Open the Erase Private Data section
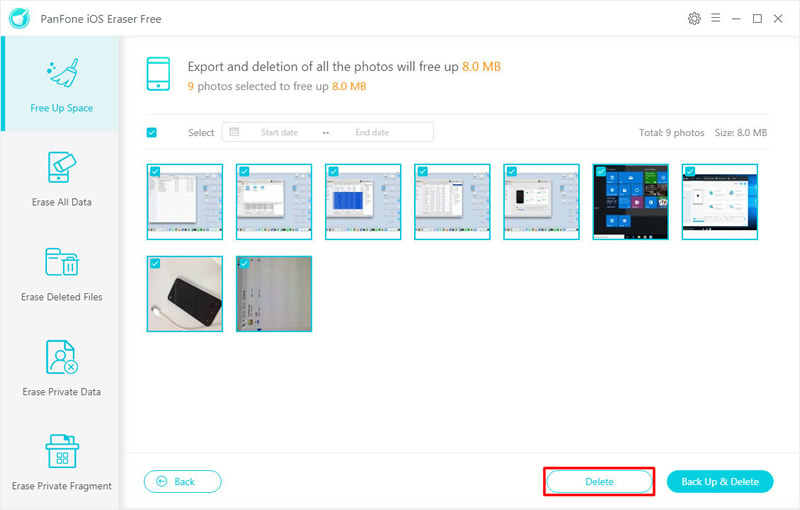Image resolution: width=800 pixels, height=510 pixels. click(x=61, y=368)
